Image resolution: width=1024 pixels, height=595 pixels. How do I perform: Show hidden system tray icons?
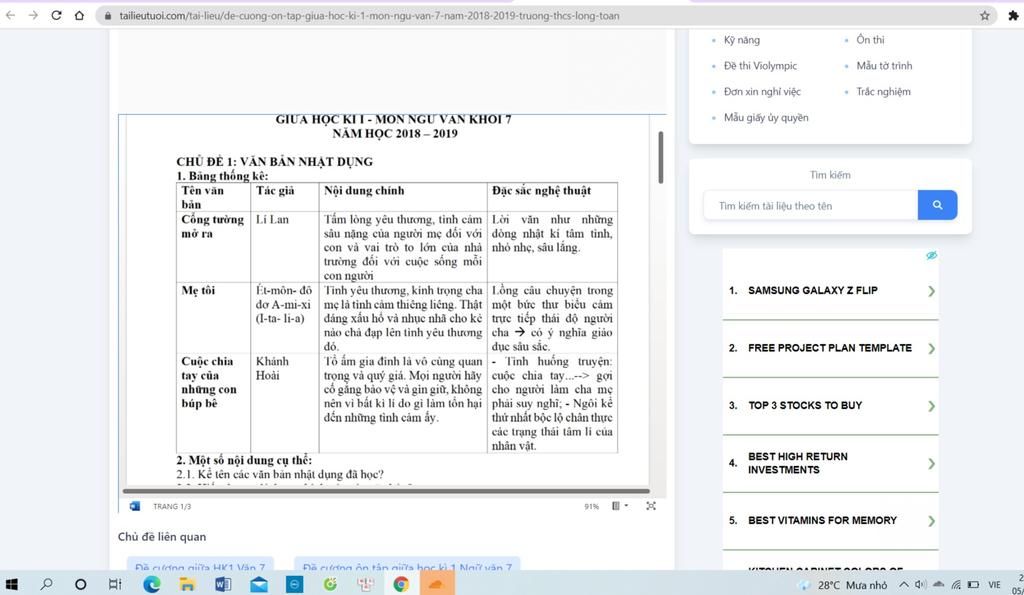904,585
